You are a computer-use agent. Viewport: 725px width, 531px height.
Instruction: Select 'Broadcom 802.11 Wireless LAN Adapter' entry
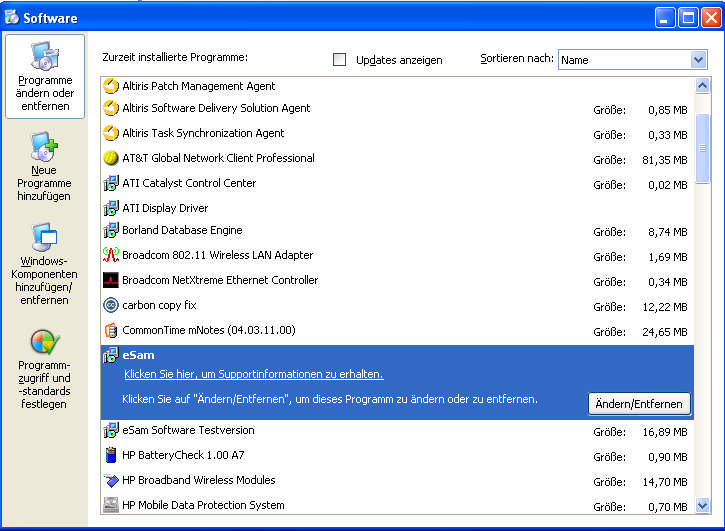pos(397,255)
